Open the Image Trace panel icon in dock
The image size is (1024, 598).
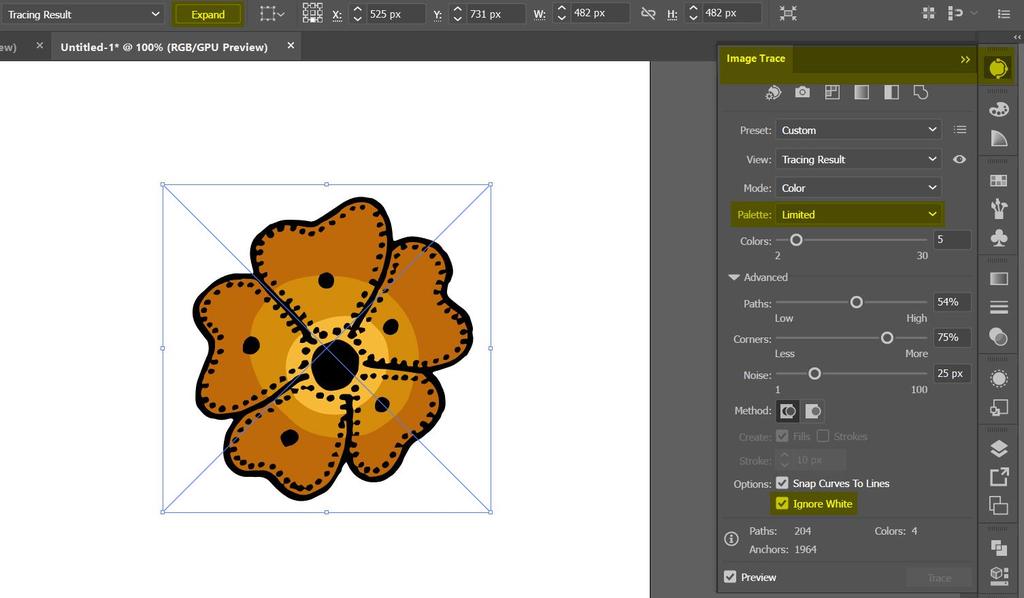[998, 68]
